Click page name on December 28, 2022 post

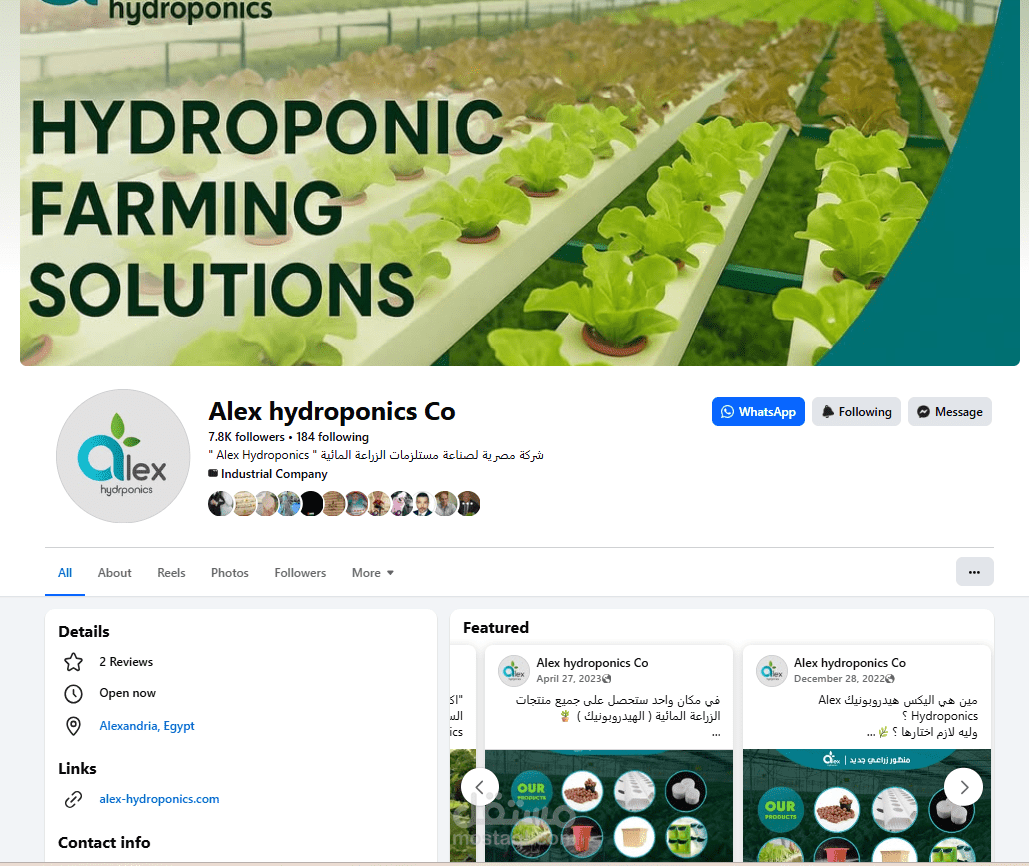(850, 663)
